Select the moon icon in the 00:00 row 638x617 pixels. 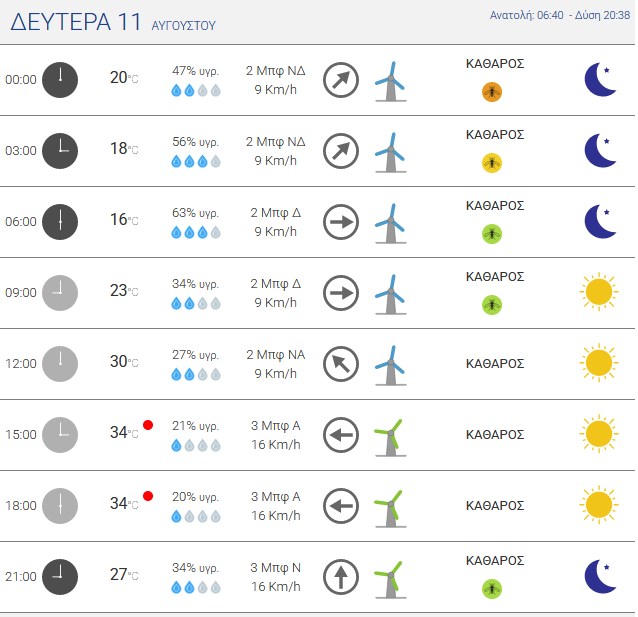[600, 80]
